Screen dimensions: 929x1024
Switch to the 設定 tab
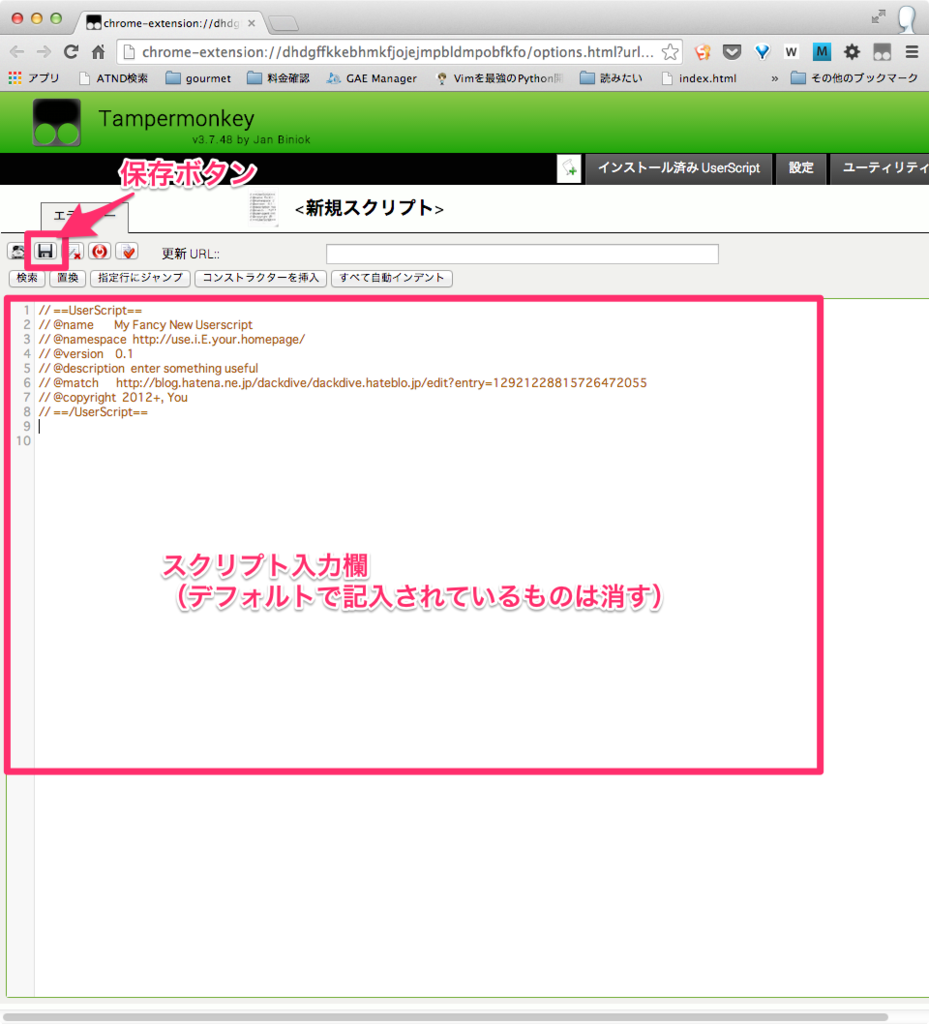pos(801,168)
